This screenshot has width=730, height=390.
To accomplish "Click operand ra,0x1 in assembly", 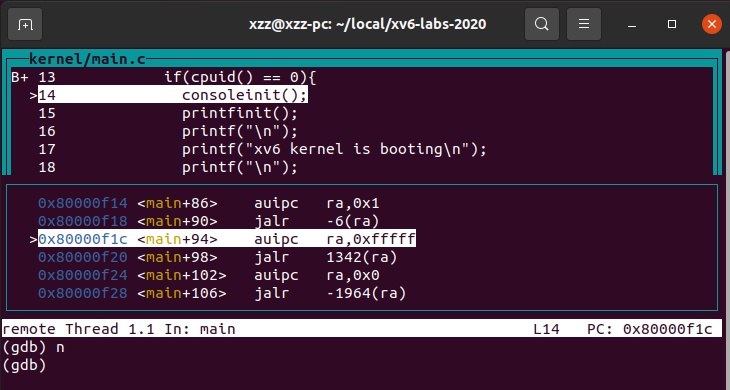I will tap(353, 203).
